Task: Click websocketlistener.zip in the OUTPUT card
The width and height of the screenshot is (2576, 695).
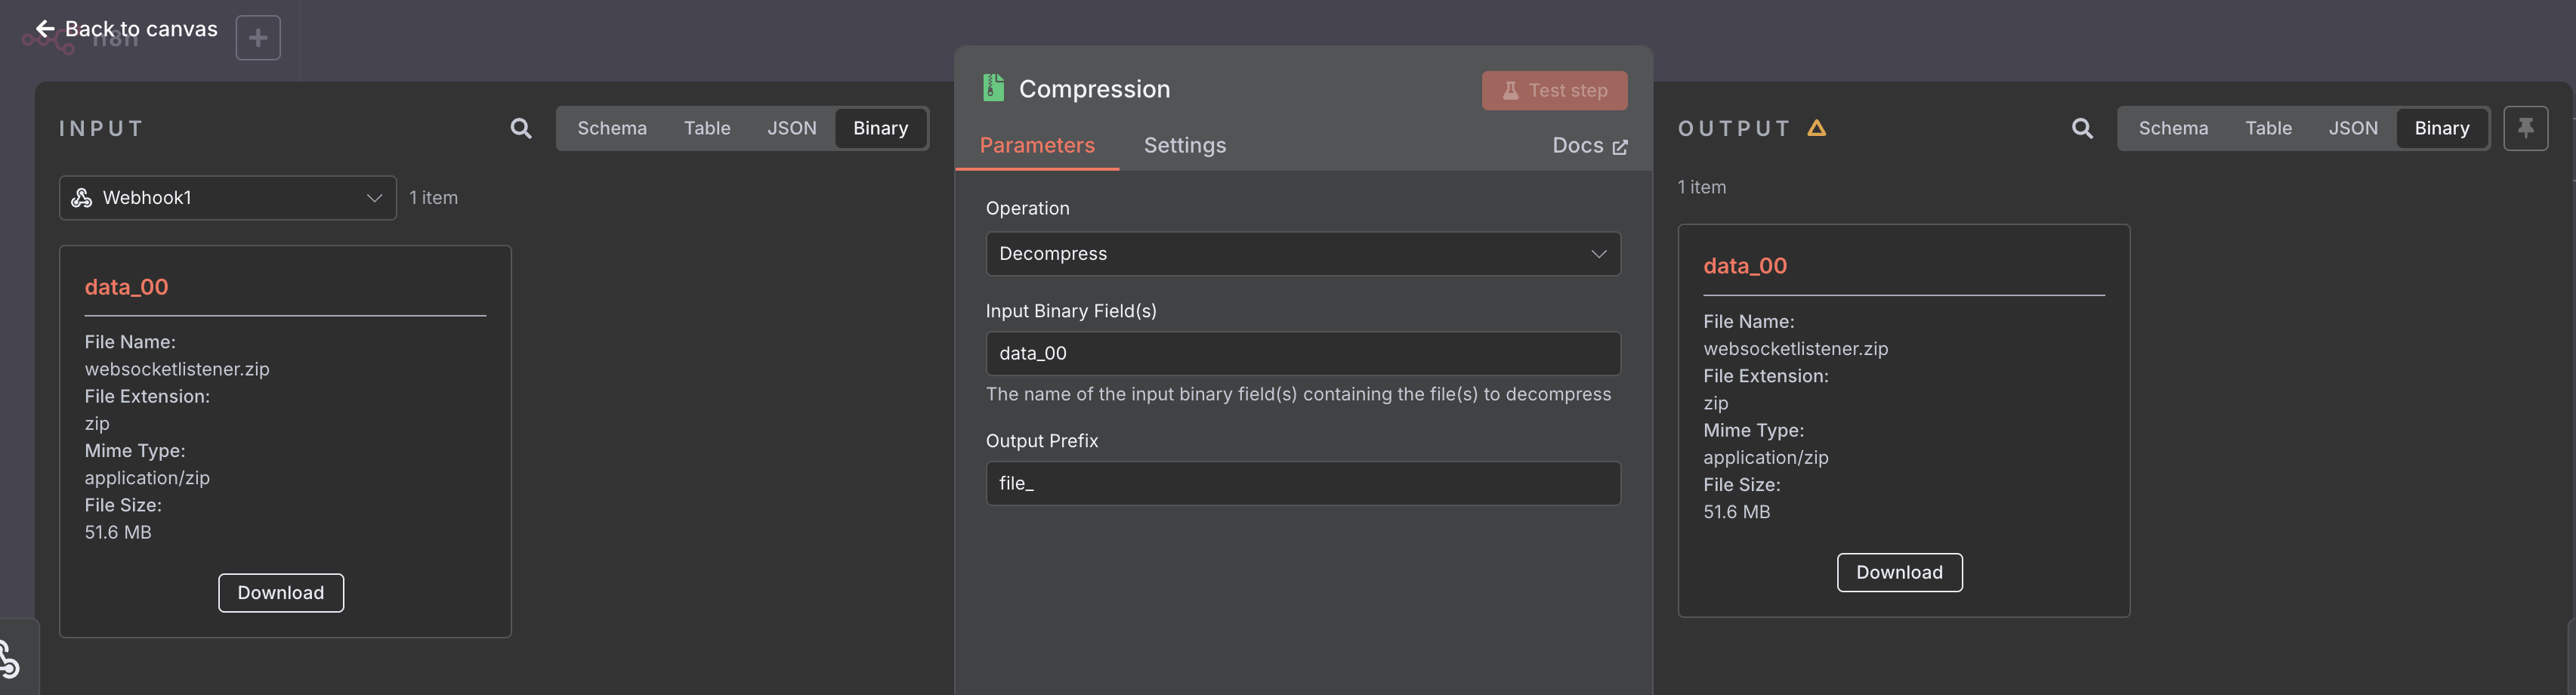Action: click(1796, 348)
